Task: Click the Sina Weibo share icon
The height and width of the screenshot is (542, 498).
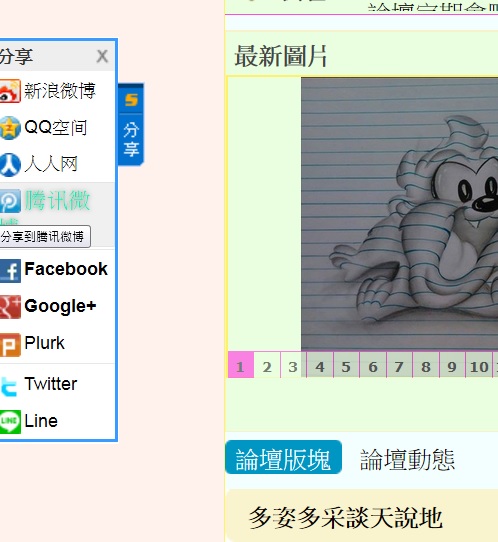Action: [x=10, y=91]
